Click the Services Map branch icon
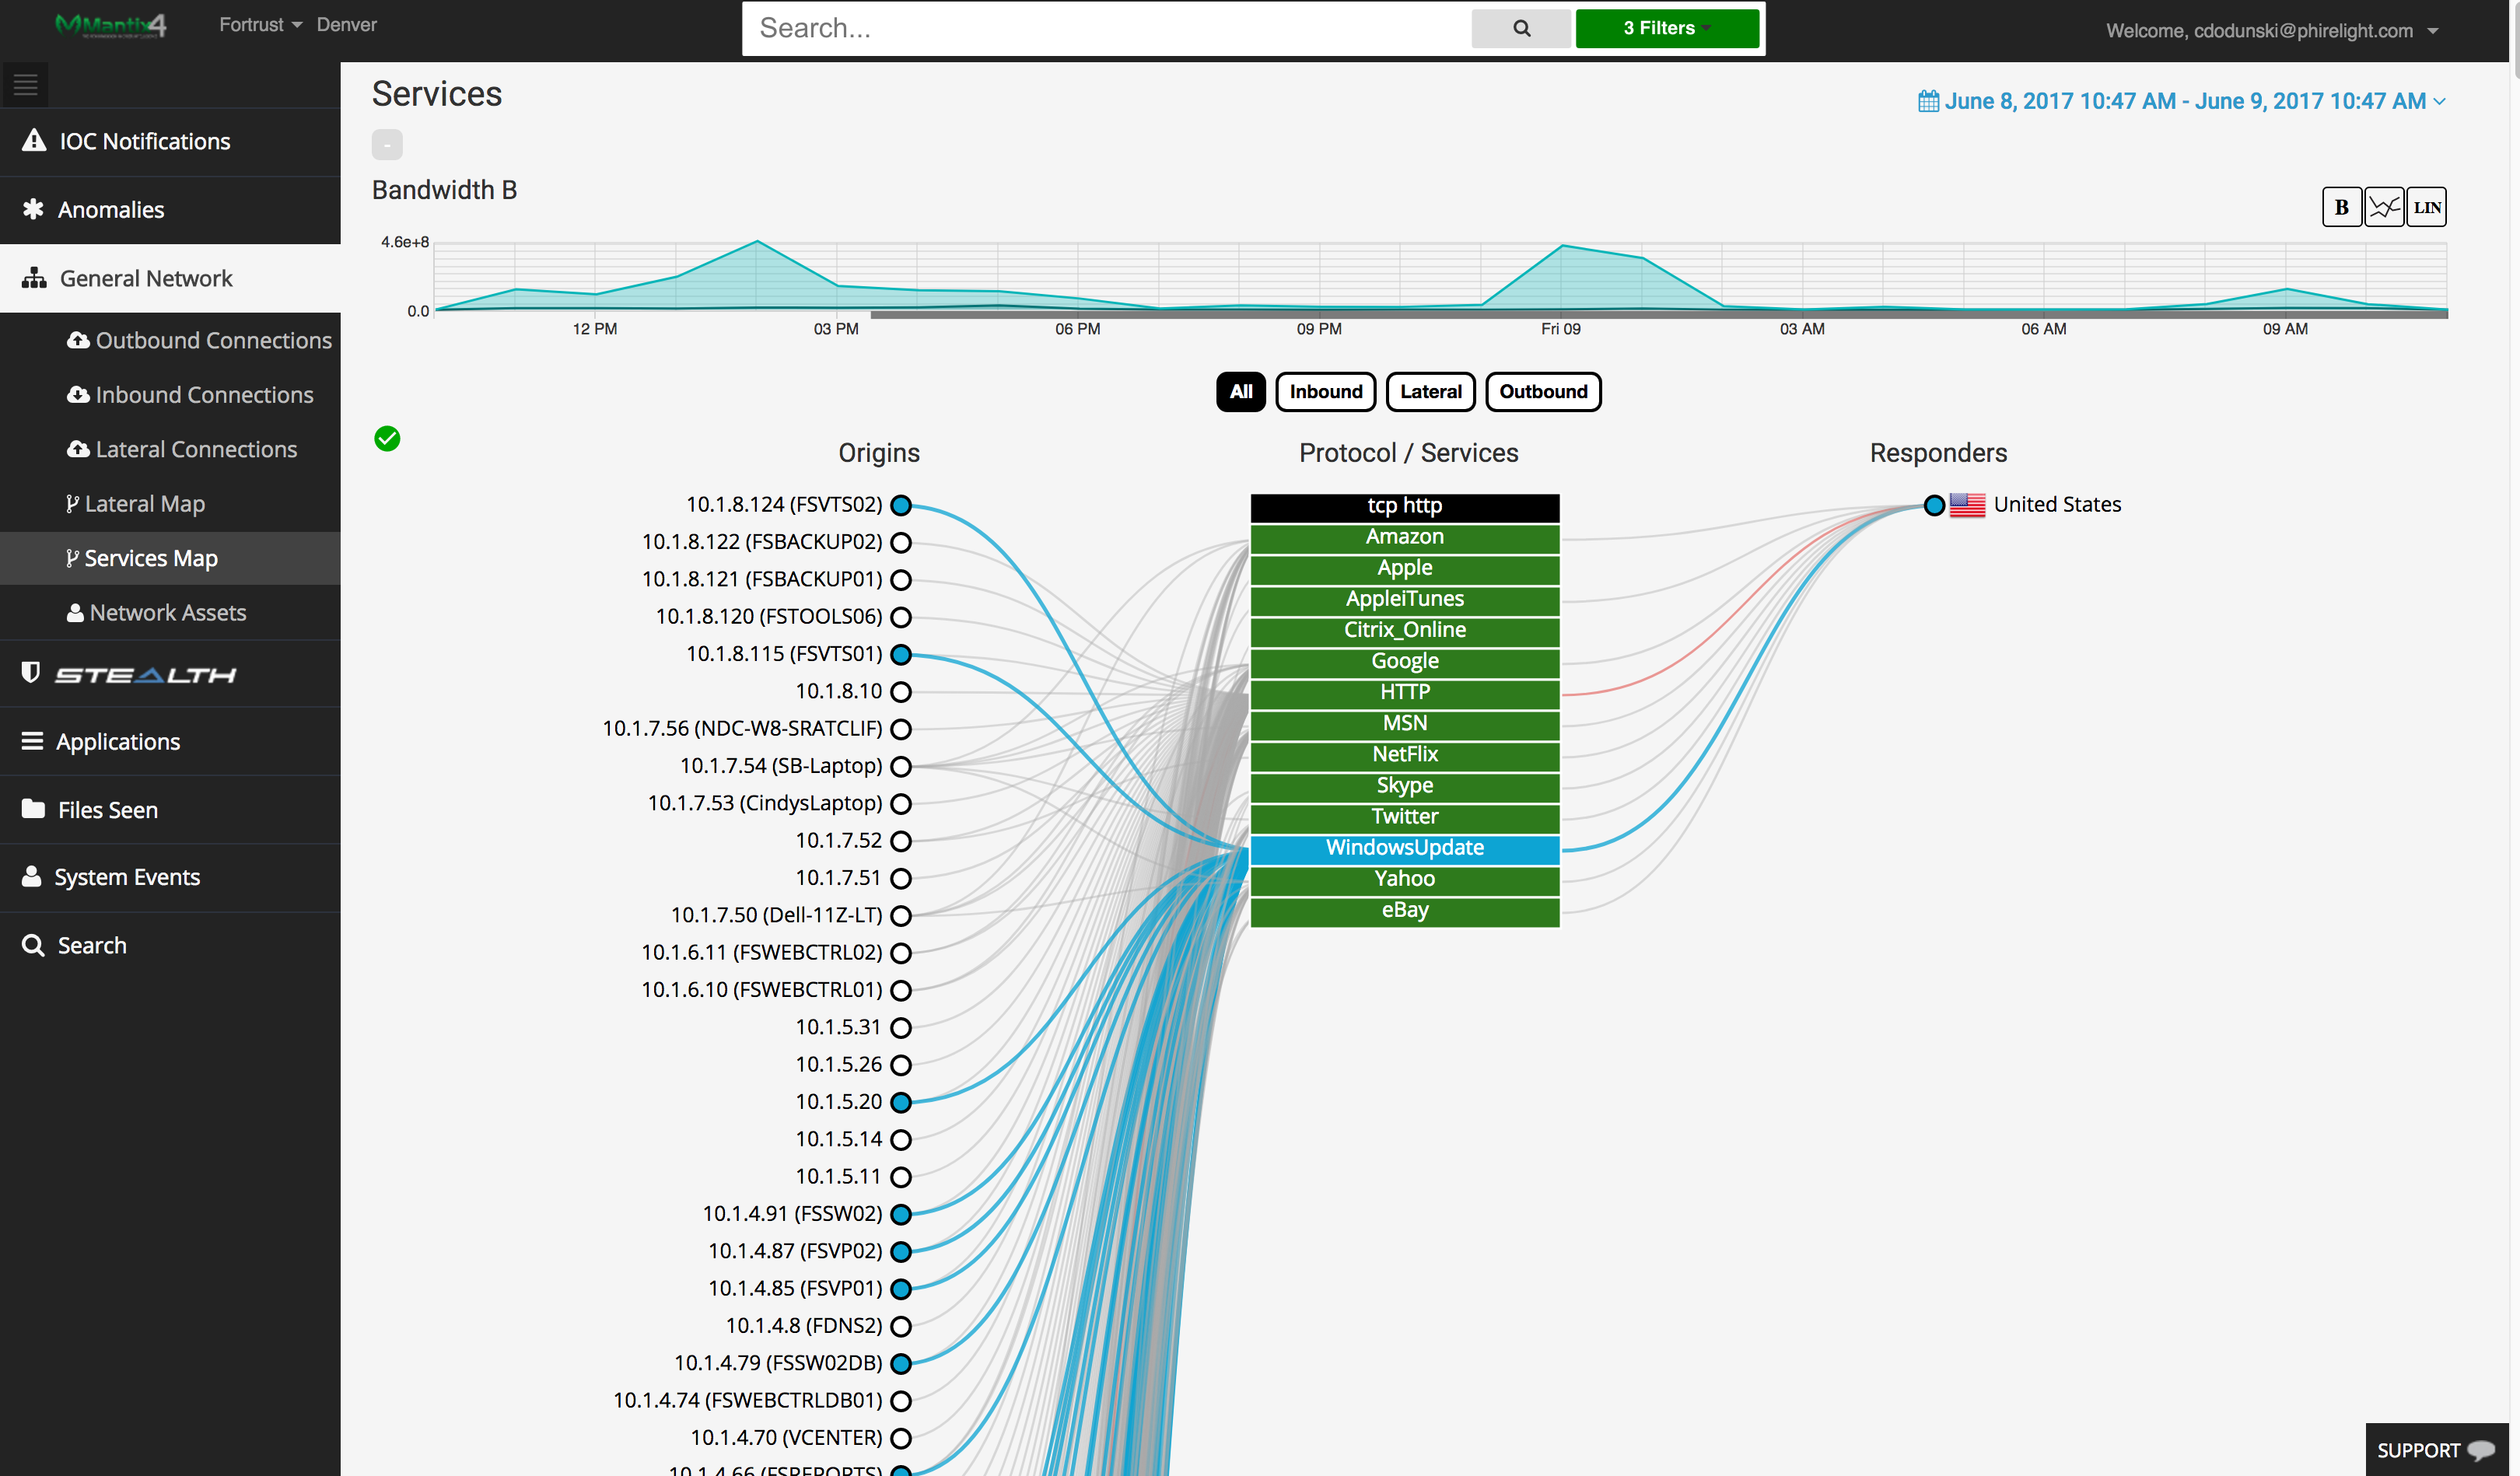This screenshot has width=2520, height=1476. pos(72,558)
